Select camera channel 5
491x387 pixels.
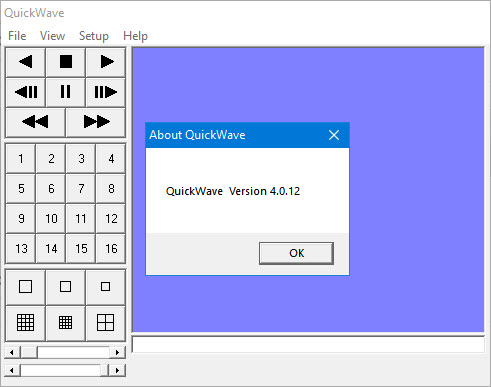tap(21, 189)
